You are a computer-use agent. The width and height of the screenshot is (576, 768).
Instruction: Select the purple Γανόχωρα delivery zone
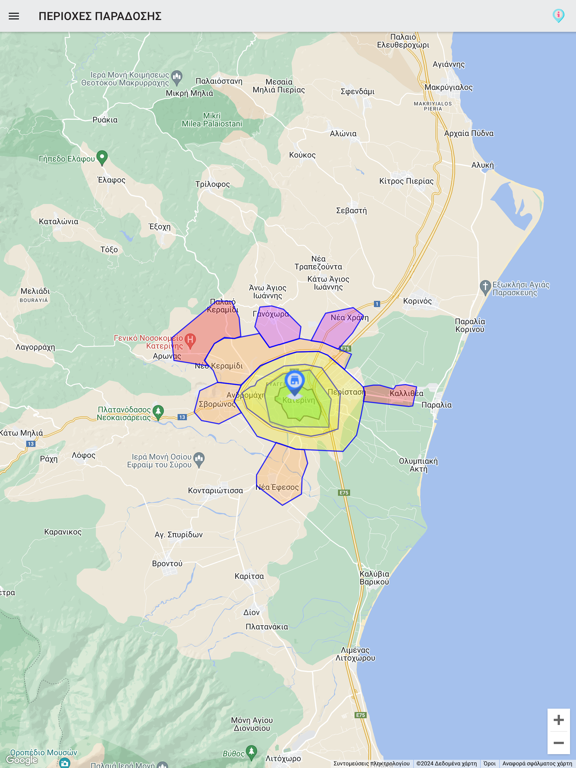click(277, 328)
